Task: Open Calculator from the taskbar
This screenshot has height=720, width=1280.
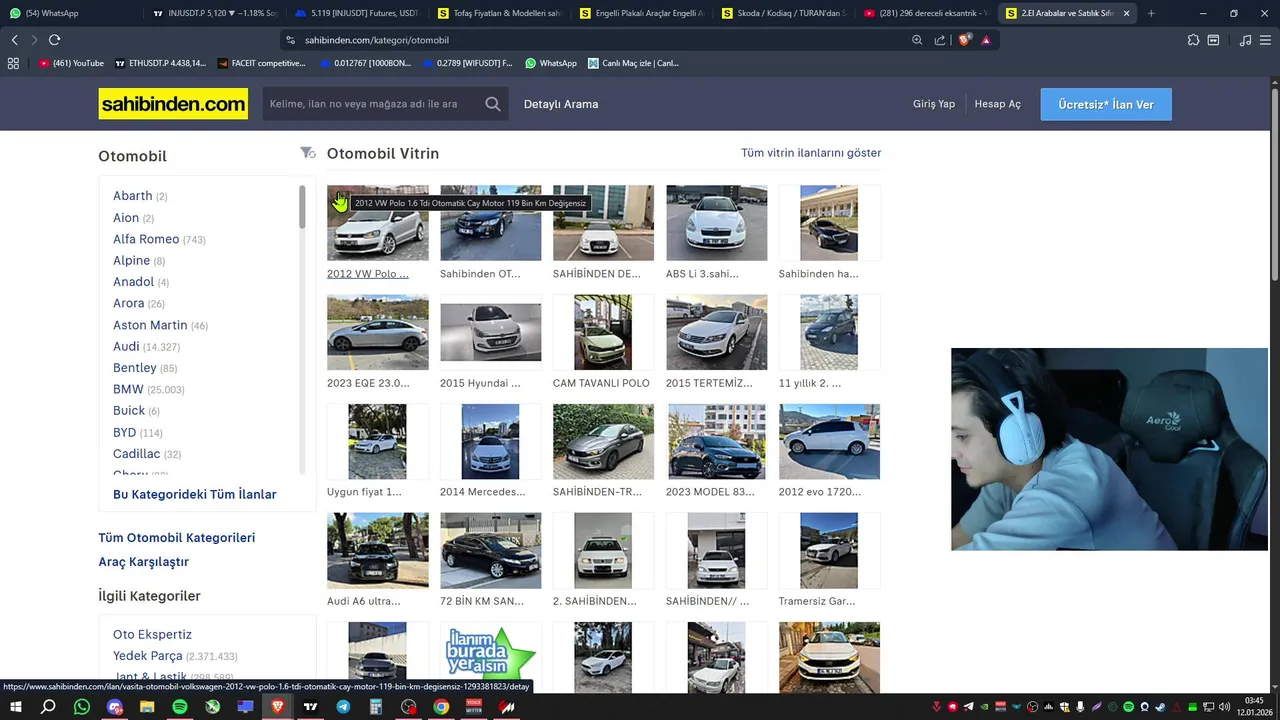Action: tap(376, 707)
